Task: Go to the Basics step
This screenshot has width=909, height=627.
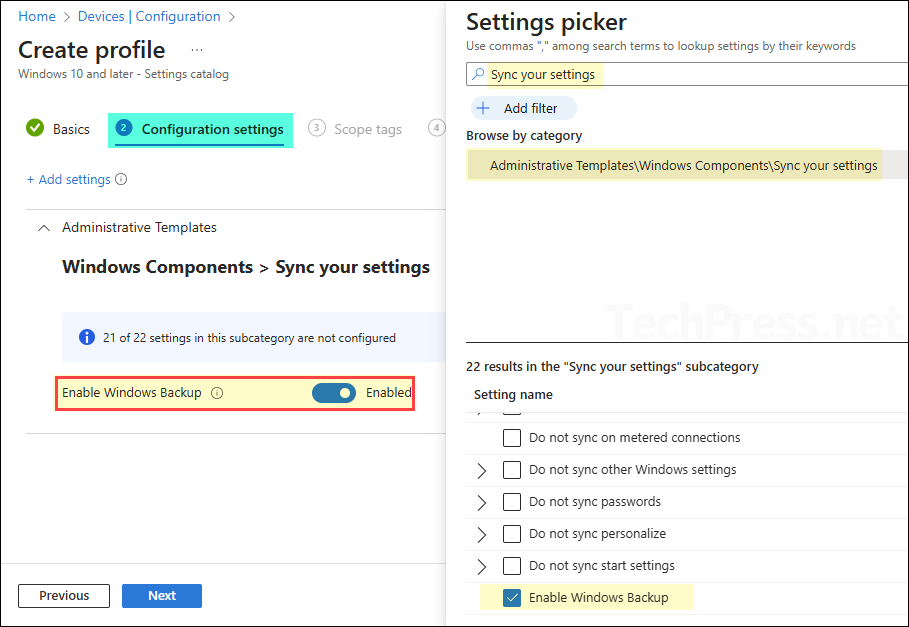Action: [71, 129]
